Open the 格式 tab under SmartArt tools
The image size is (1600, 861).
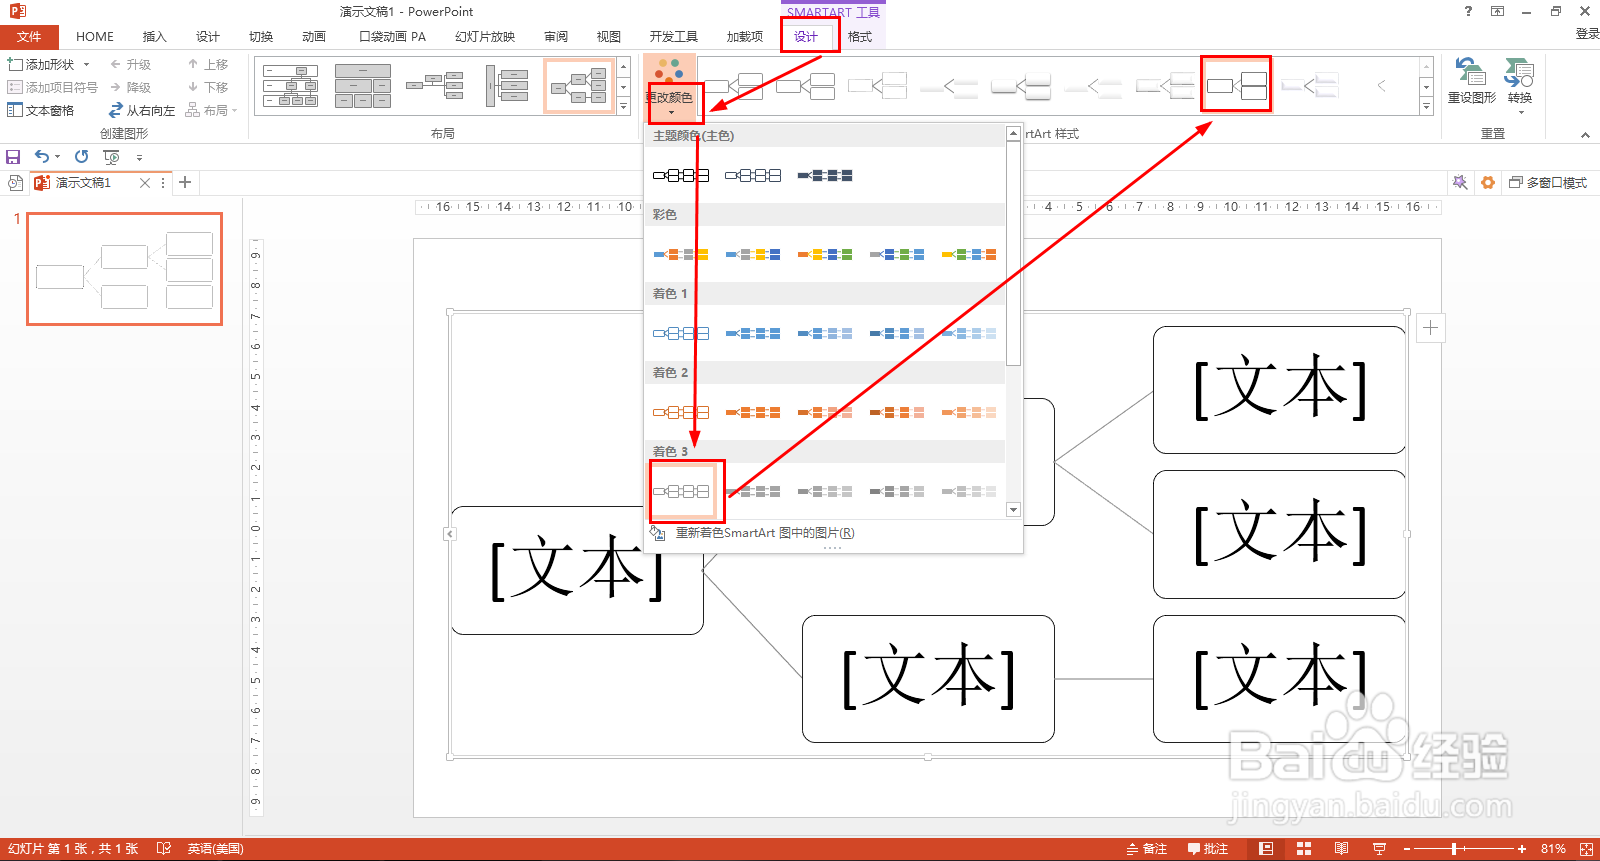pos(860,37)
